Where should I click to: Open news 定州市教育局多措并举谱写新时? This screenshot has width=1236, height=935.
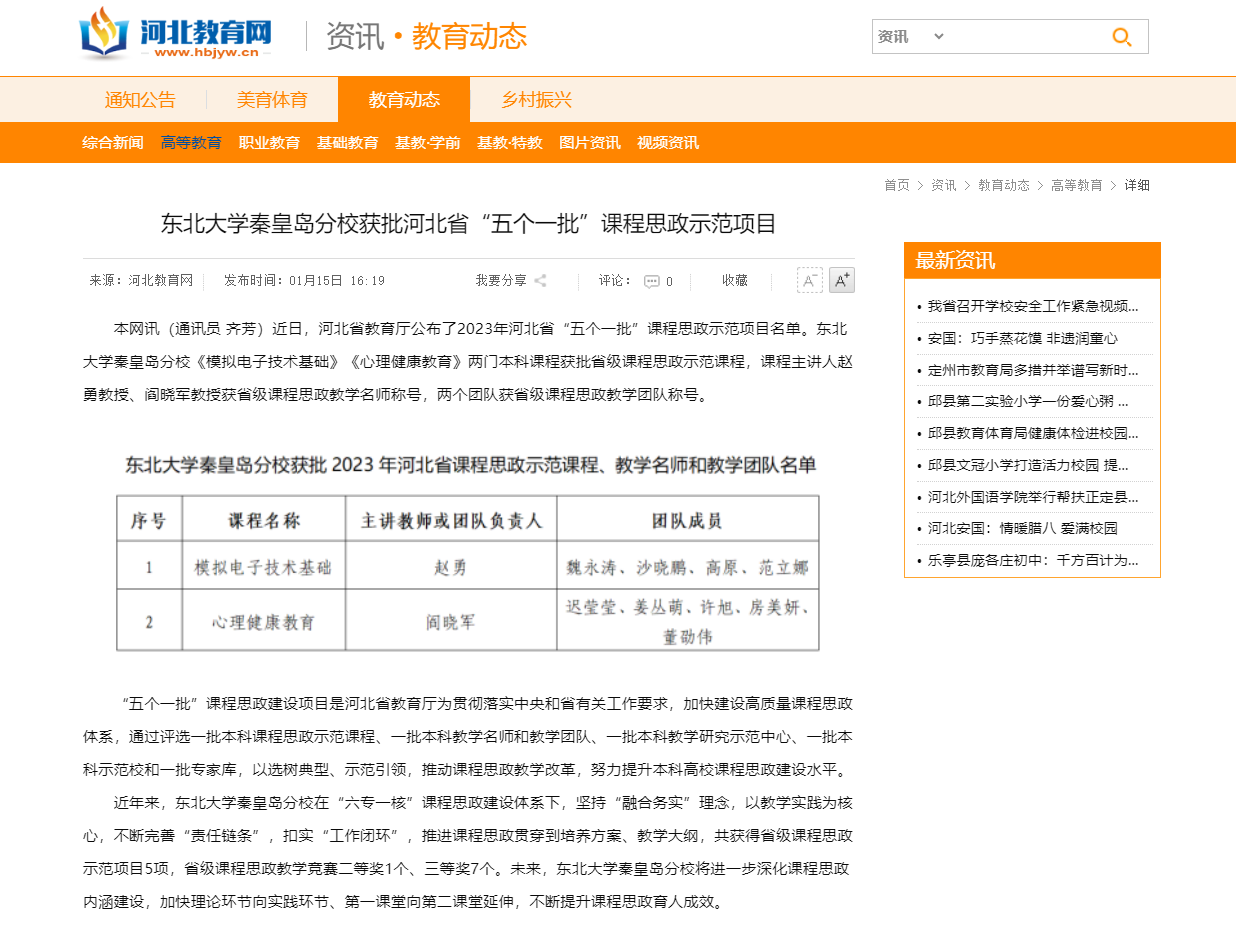[x=1033, y=370]
